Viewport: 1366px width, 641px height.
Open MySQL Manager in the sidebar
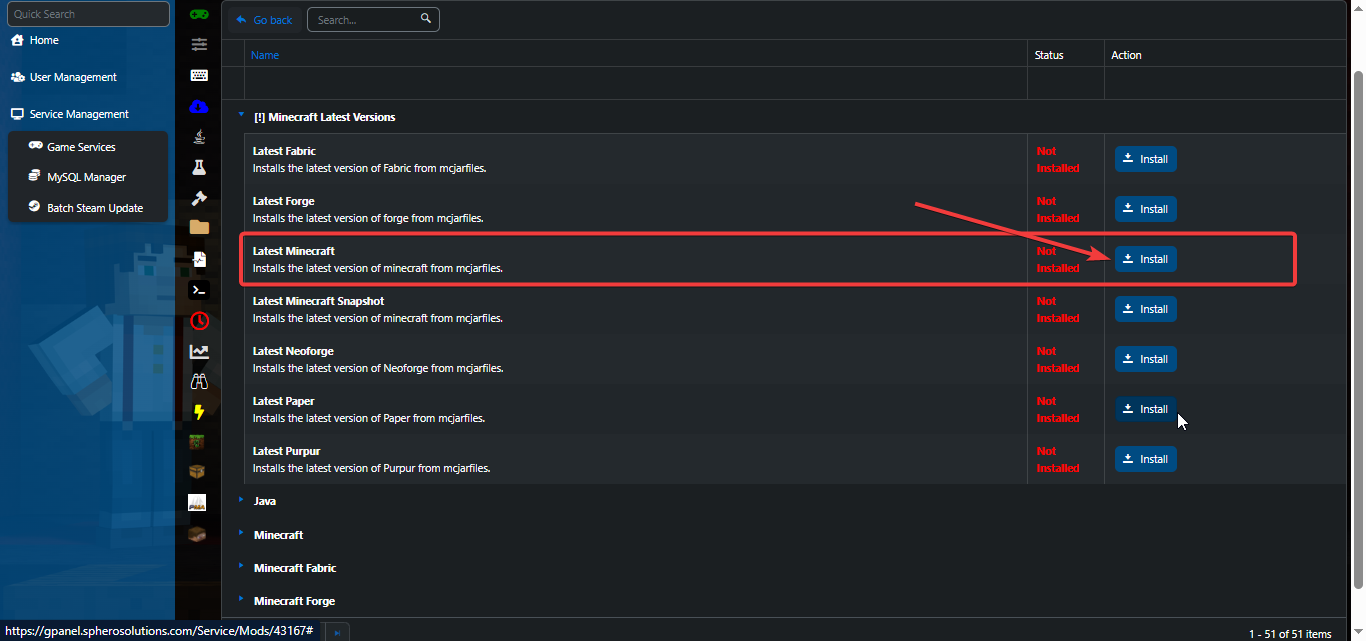[x=86, y=177]
